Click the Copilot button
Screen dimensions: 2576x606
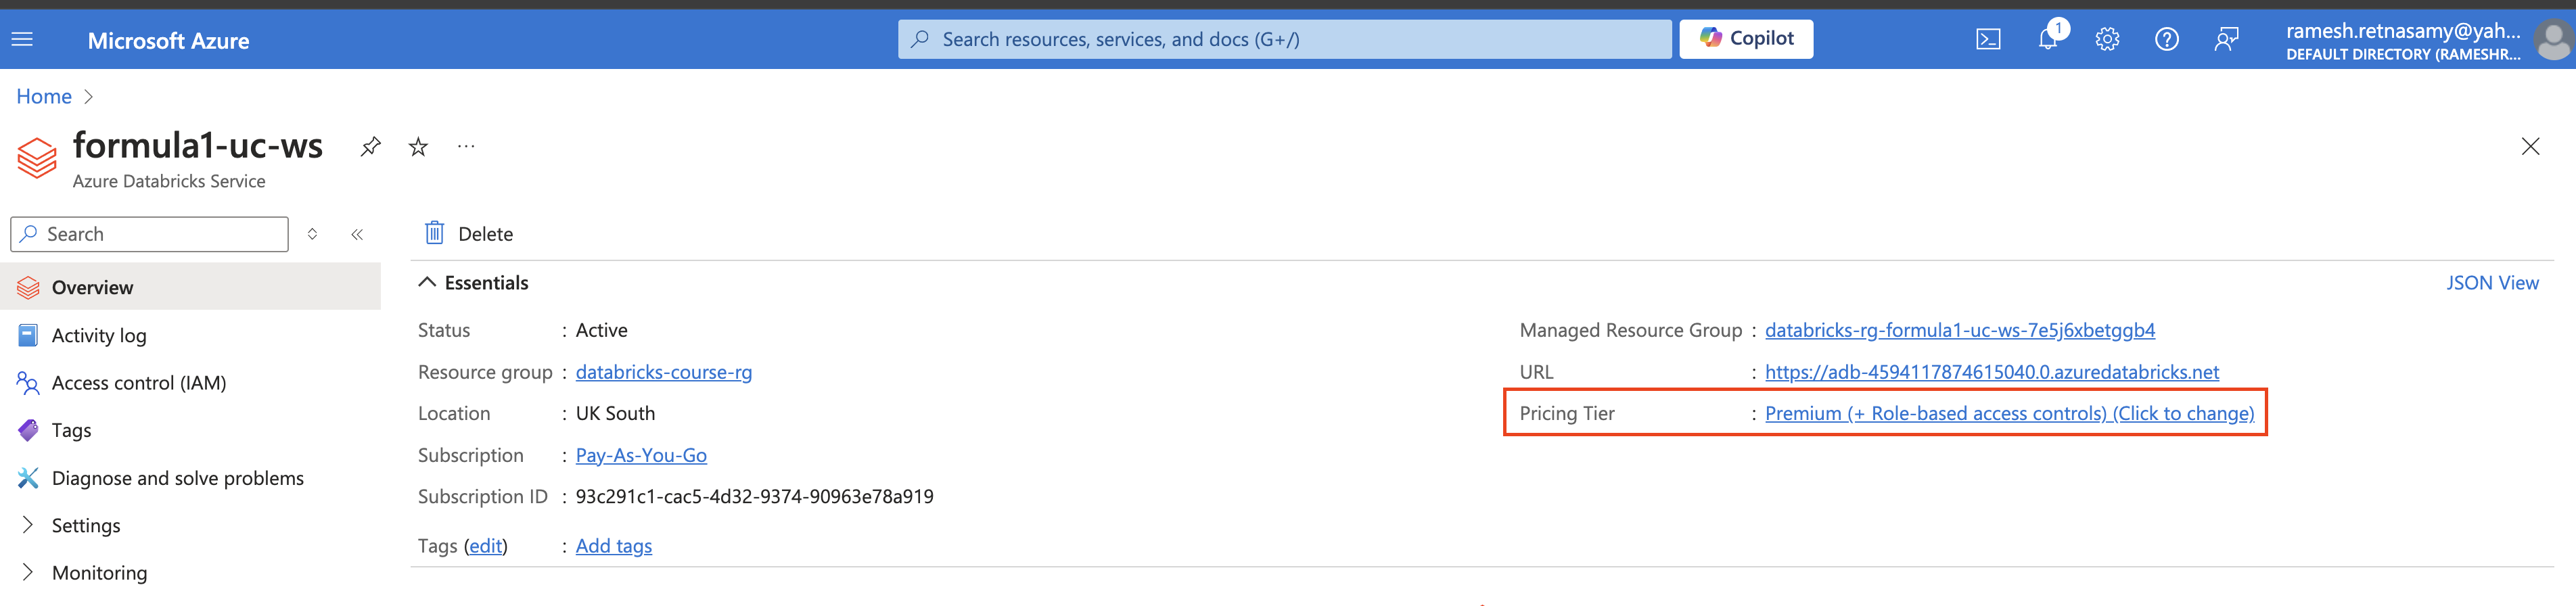click(1746, 39)
